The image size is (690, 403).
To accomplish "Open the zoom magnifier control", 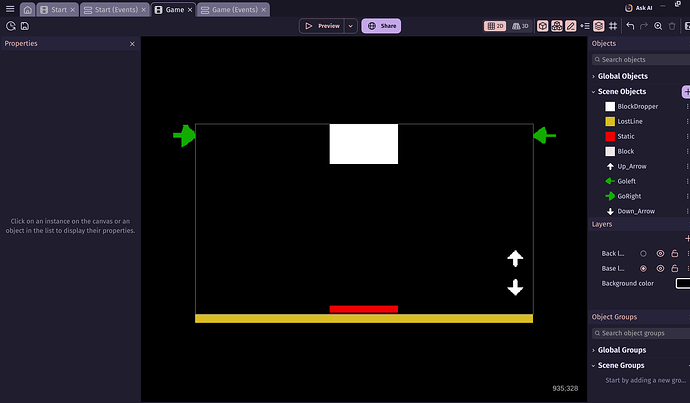I will coord(658,26).
